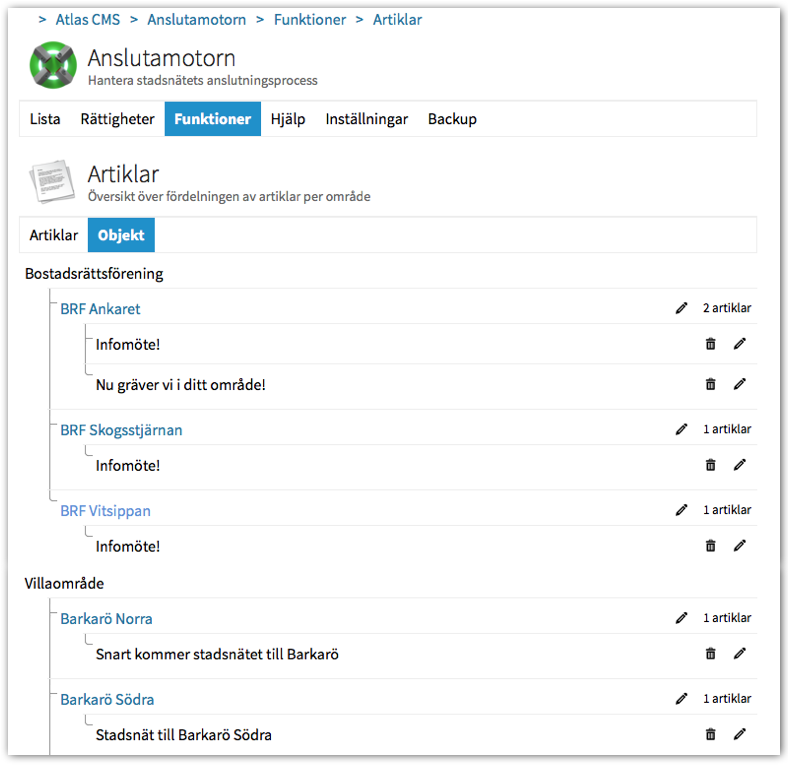Click pencil icon next to BRF Skogsstjärnan

click(x=682, y=429)
